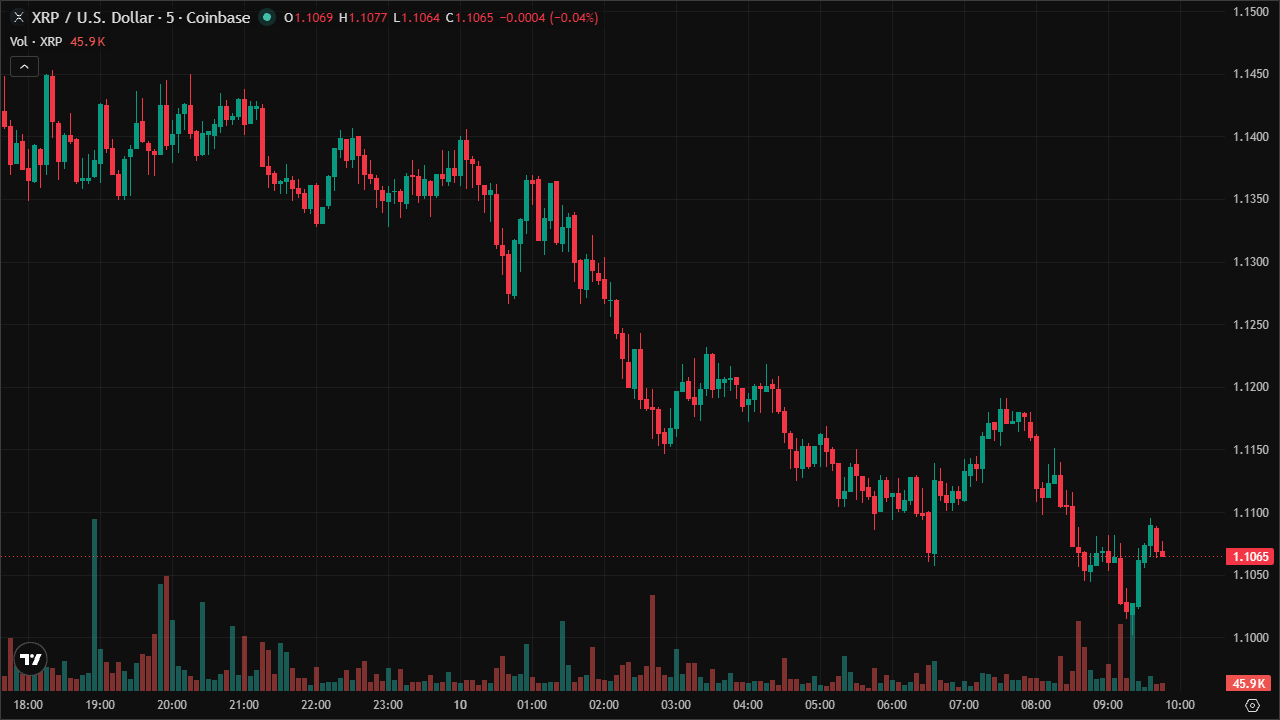1280x720 pixels.
Task: Click the 07:00 time axis label
Action: [x=964, y=705]
